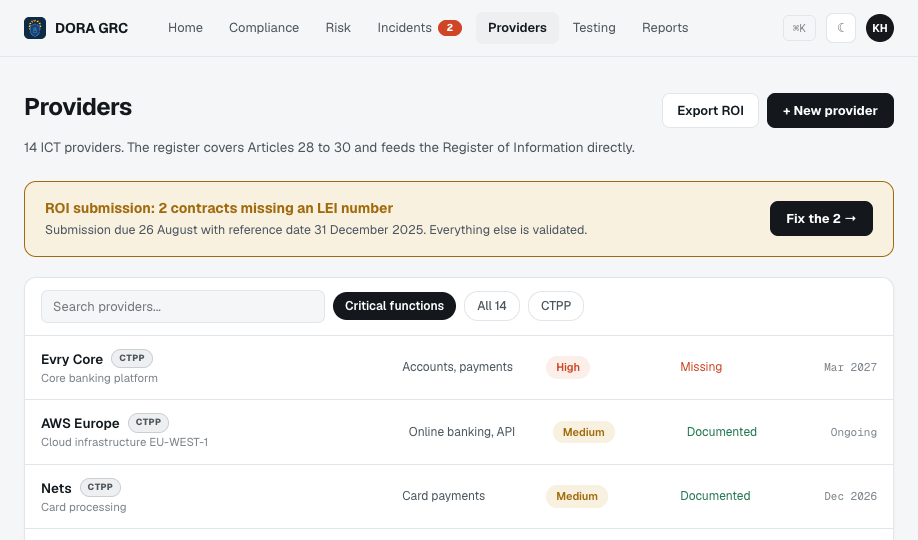This screenshot has width=918, height=540.
Task: Click the High risk badge for Evry Core
Action: coord(568,367)
